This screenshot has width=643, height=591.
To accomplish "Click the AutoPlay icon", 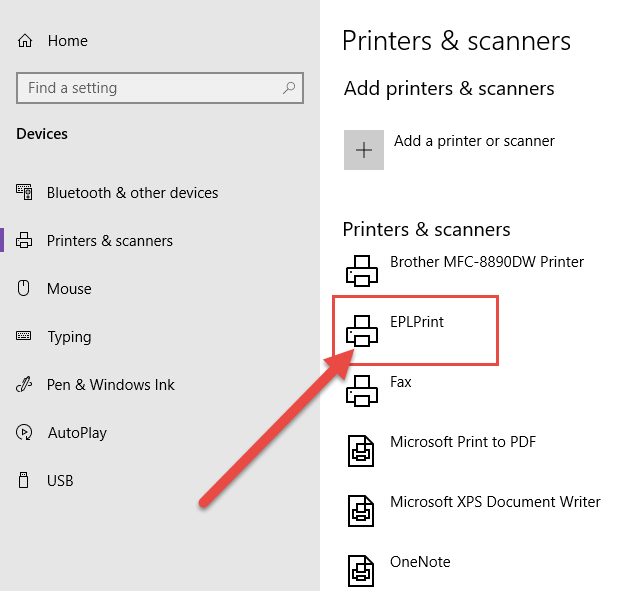I will [x=24, y=432].
